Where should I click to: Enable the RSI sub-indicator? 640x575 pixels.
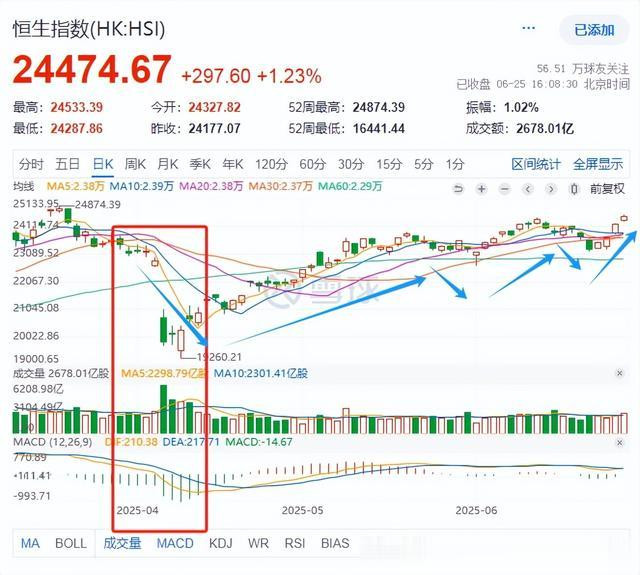[x=295, y=543]
